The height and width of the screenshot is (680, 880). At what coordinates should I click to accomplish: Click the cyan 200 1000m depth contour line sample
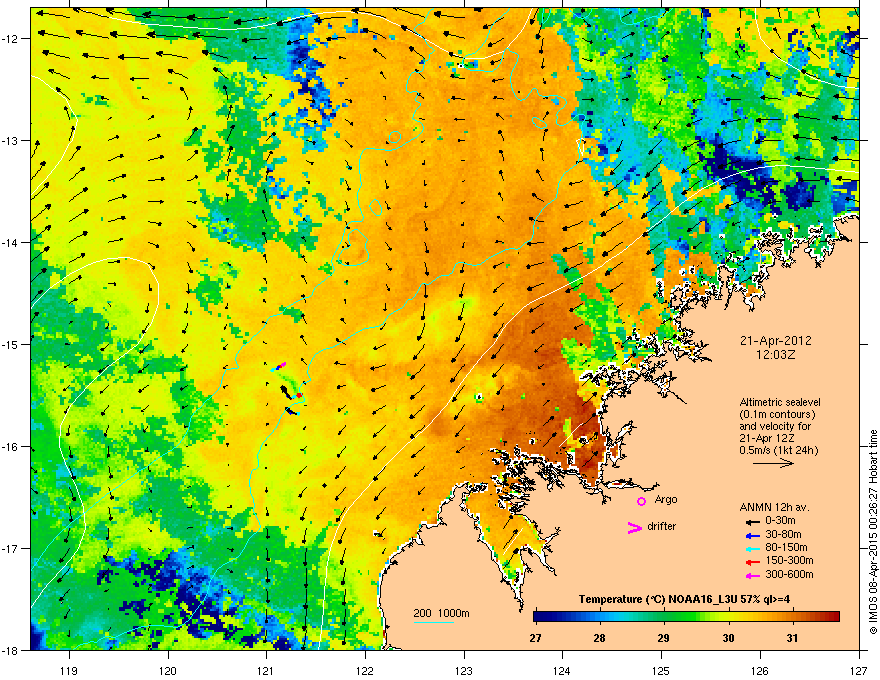[433, 622]
